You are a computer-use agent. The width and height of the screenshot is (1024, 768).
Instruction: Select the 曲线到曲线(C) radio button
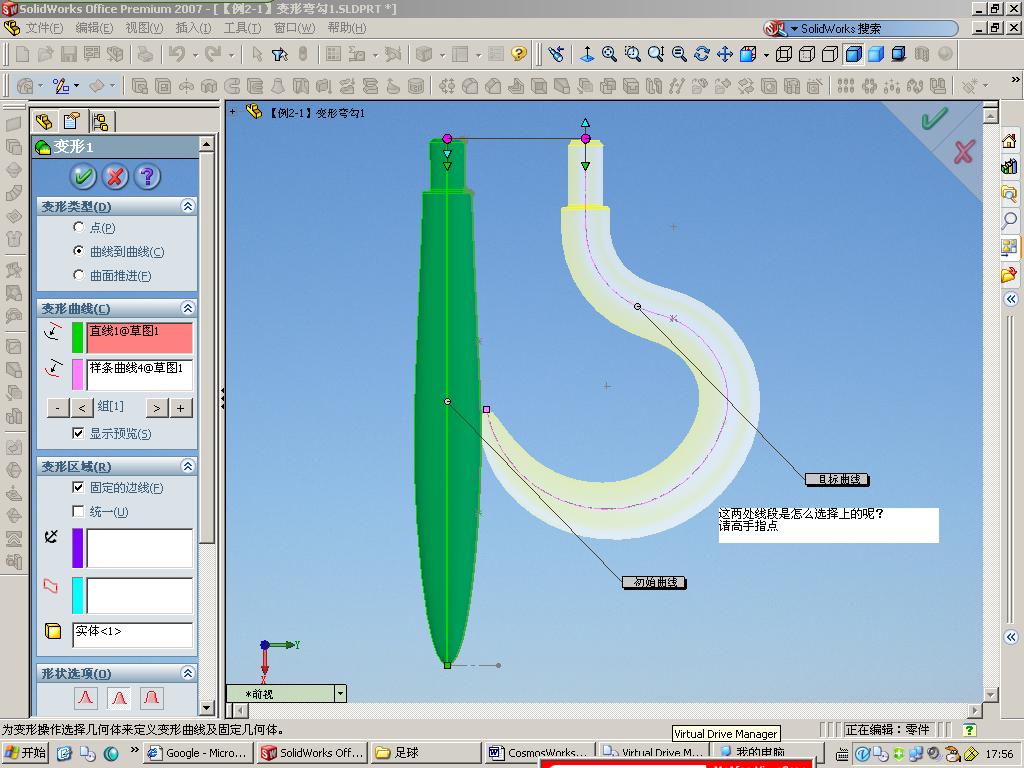(78, 251)
